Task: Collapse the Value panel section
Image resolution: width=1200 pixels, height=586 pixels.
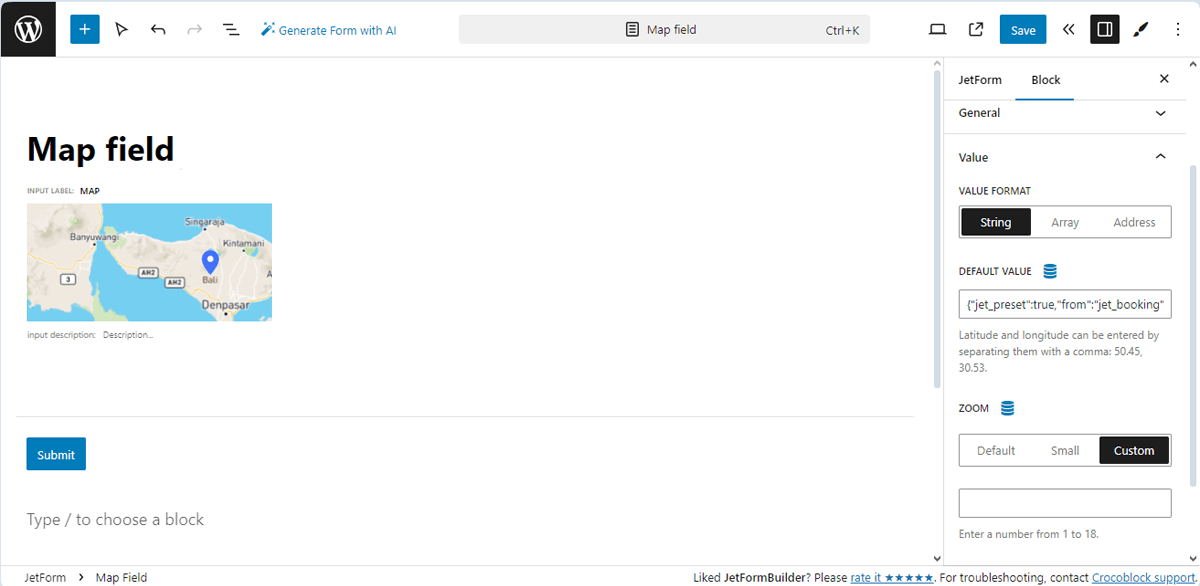Action: click(x=1160, y=157)
